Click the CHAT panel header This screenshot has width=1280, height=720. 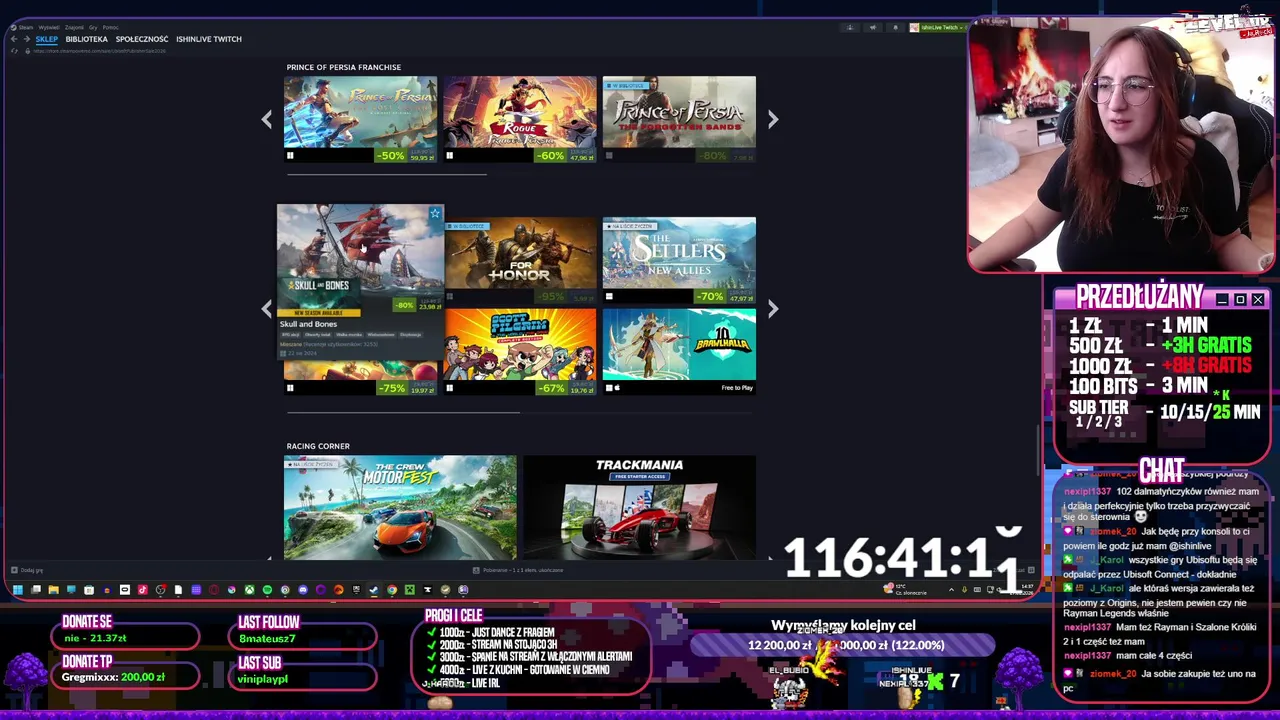coord(1161,470)
